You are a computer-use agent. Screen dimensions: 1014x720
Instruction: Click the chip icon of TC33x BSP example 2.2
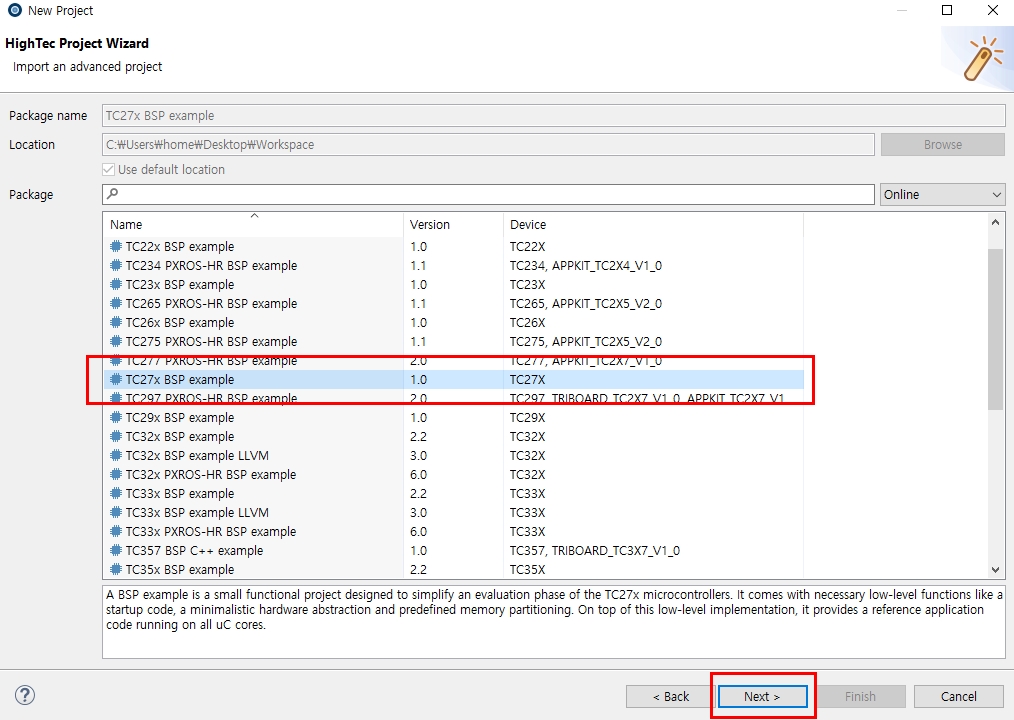coord(116,494)
